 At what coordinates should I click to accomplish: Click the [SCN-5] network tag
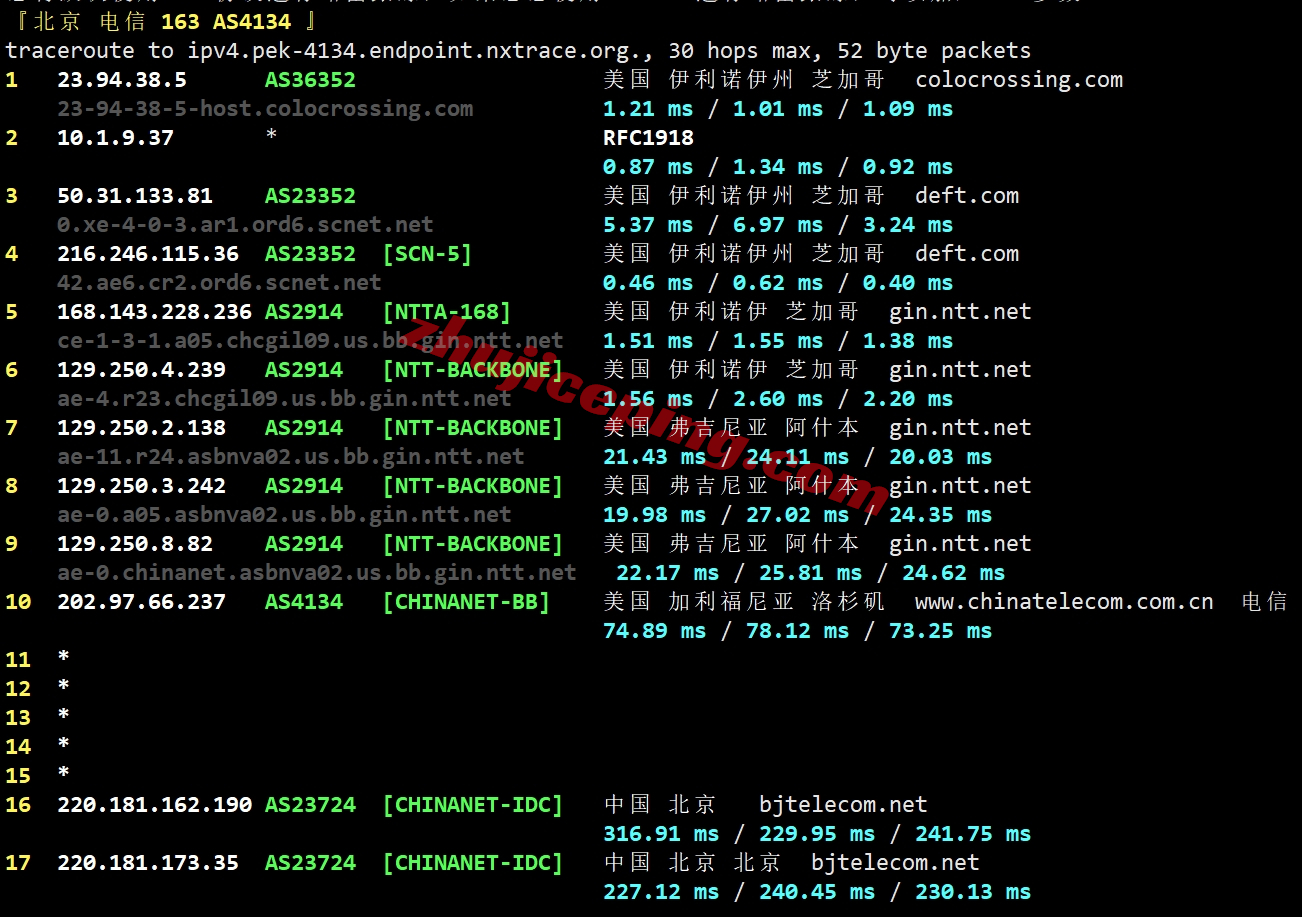click(427, 254)
